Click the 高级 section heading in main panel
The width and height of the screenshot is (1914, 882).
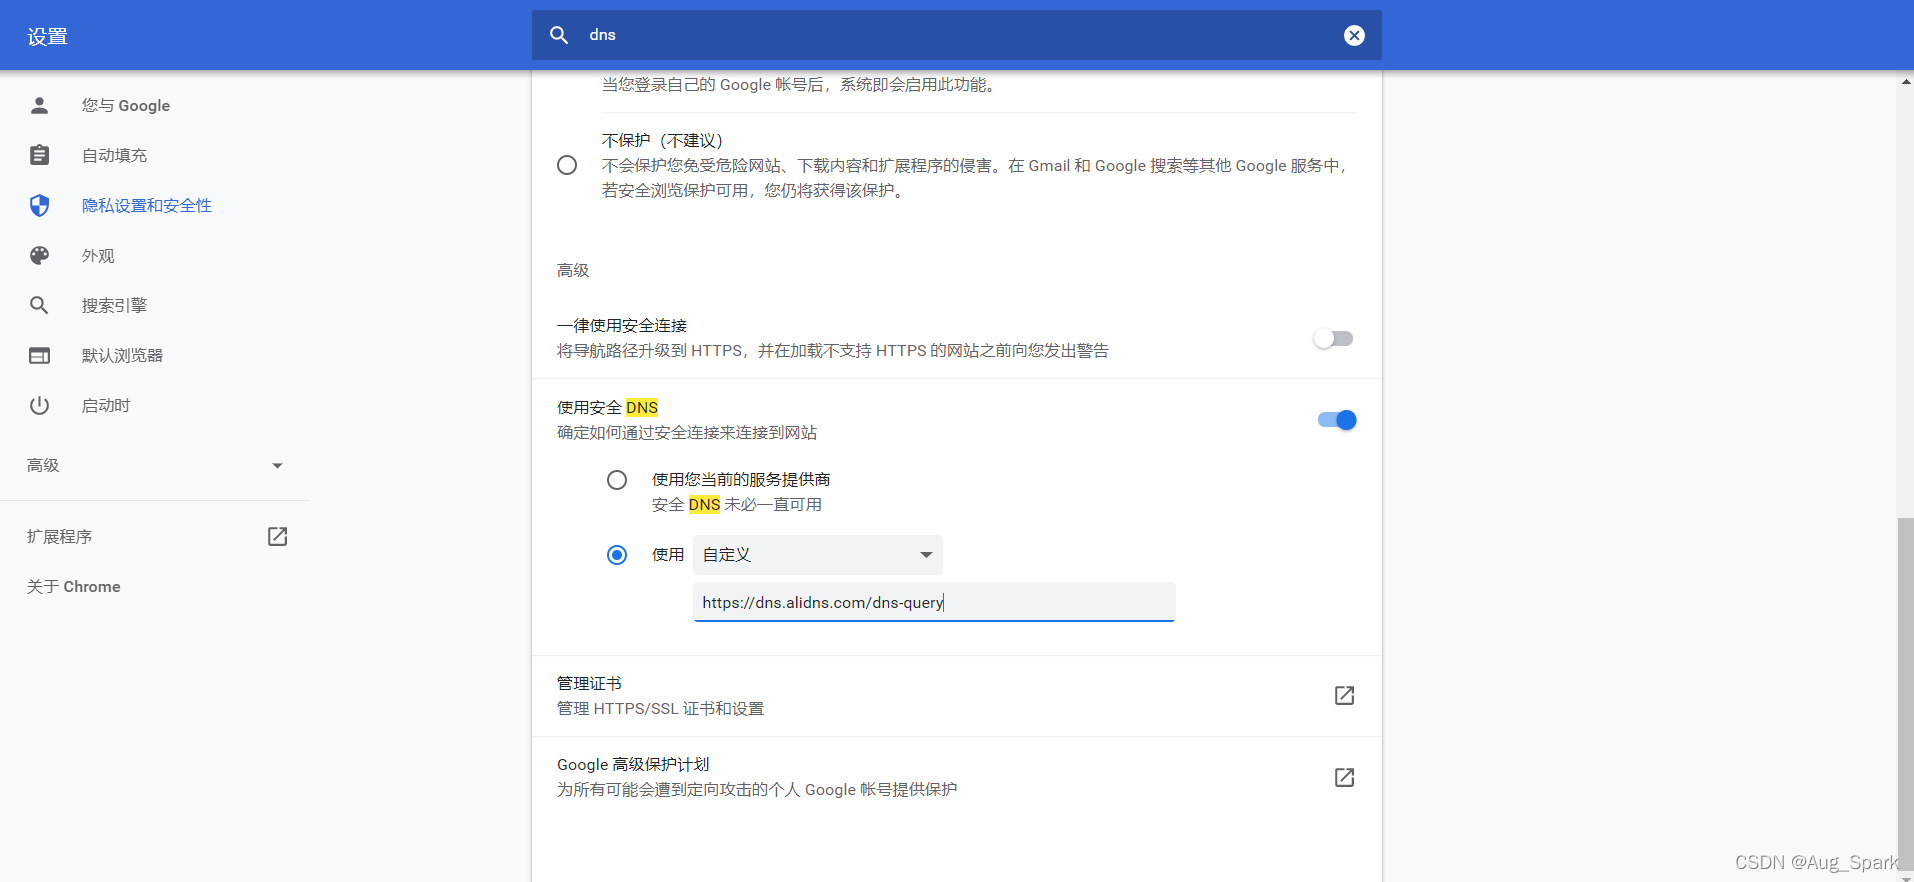(573, 270)
